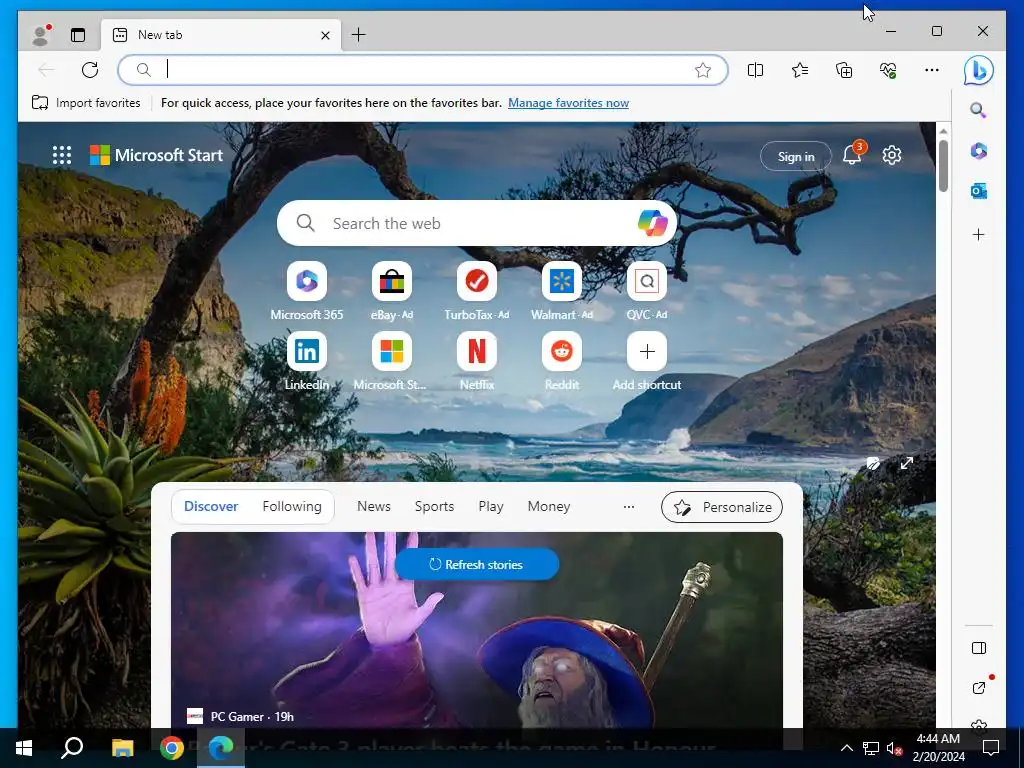Open the News feed tab
The width and height of the screenshot is (1024, 768).
tap(374, 506)
